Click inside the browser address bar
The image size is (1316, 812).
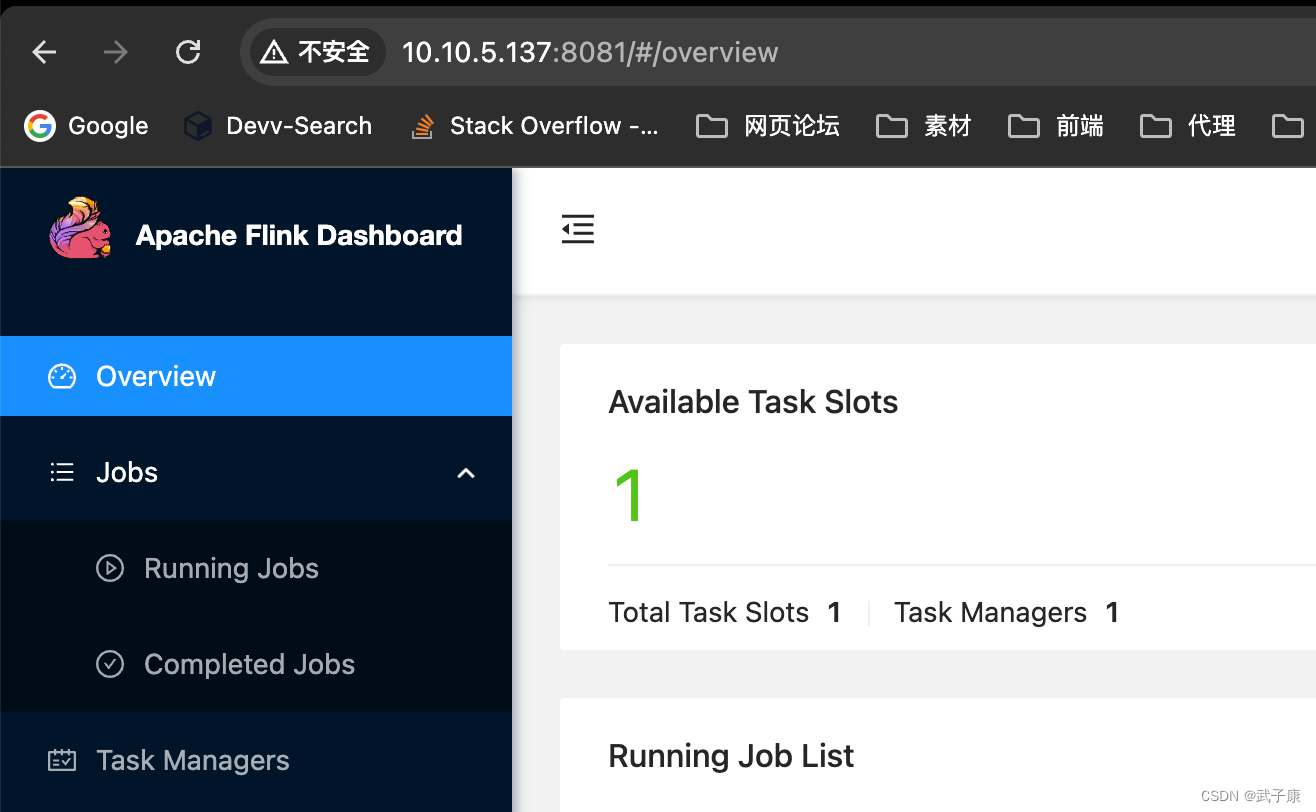(x=590, y=52)
